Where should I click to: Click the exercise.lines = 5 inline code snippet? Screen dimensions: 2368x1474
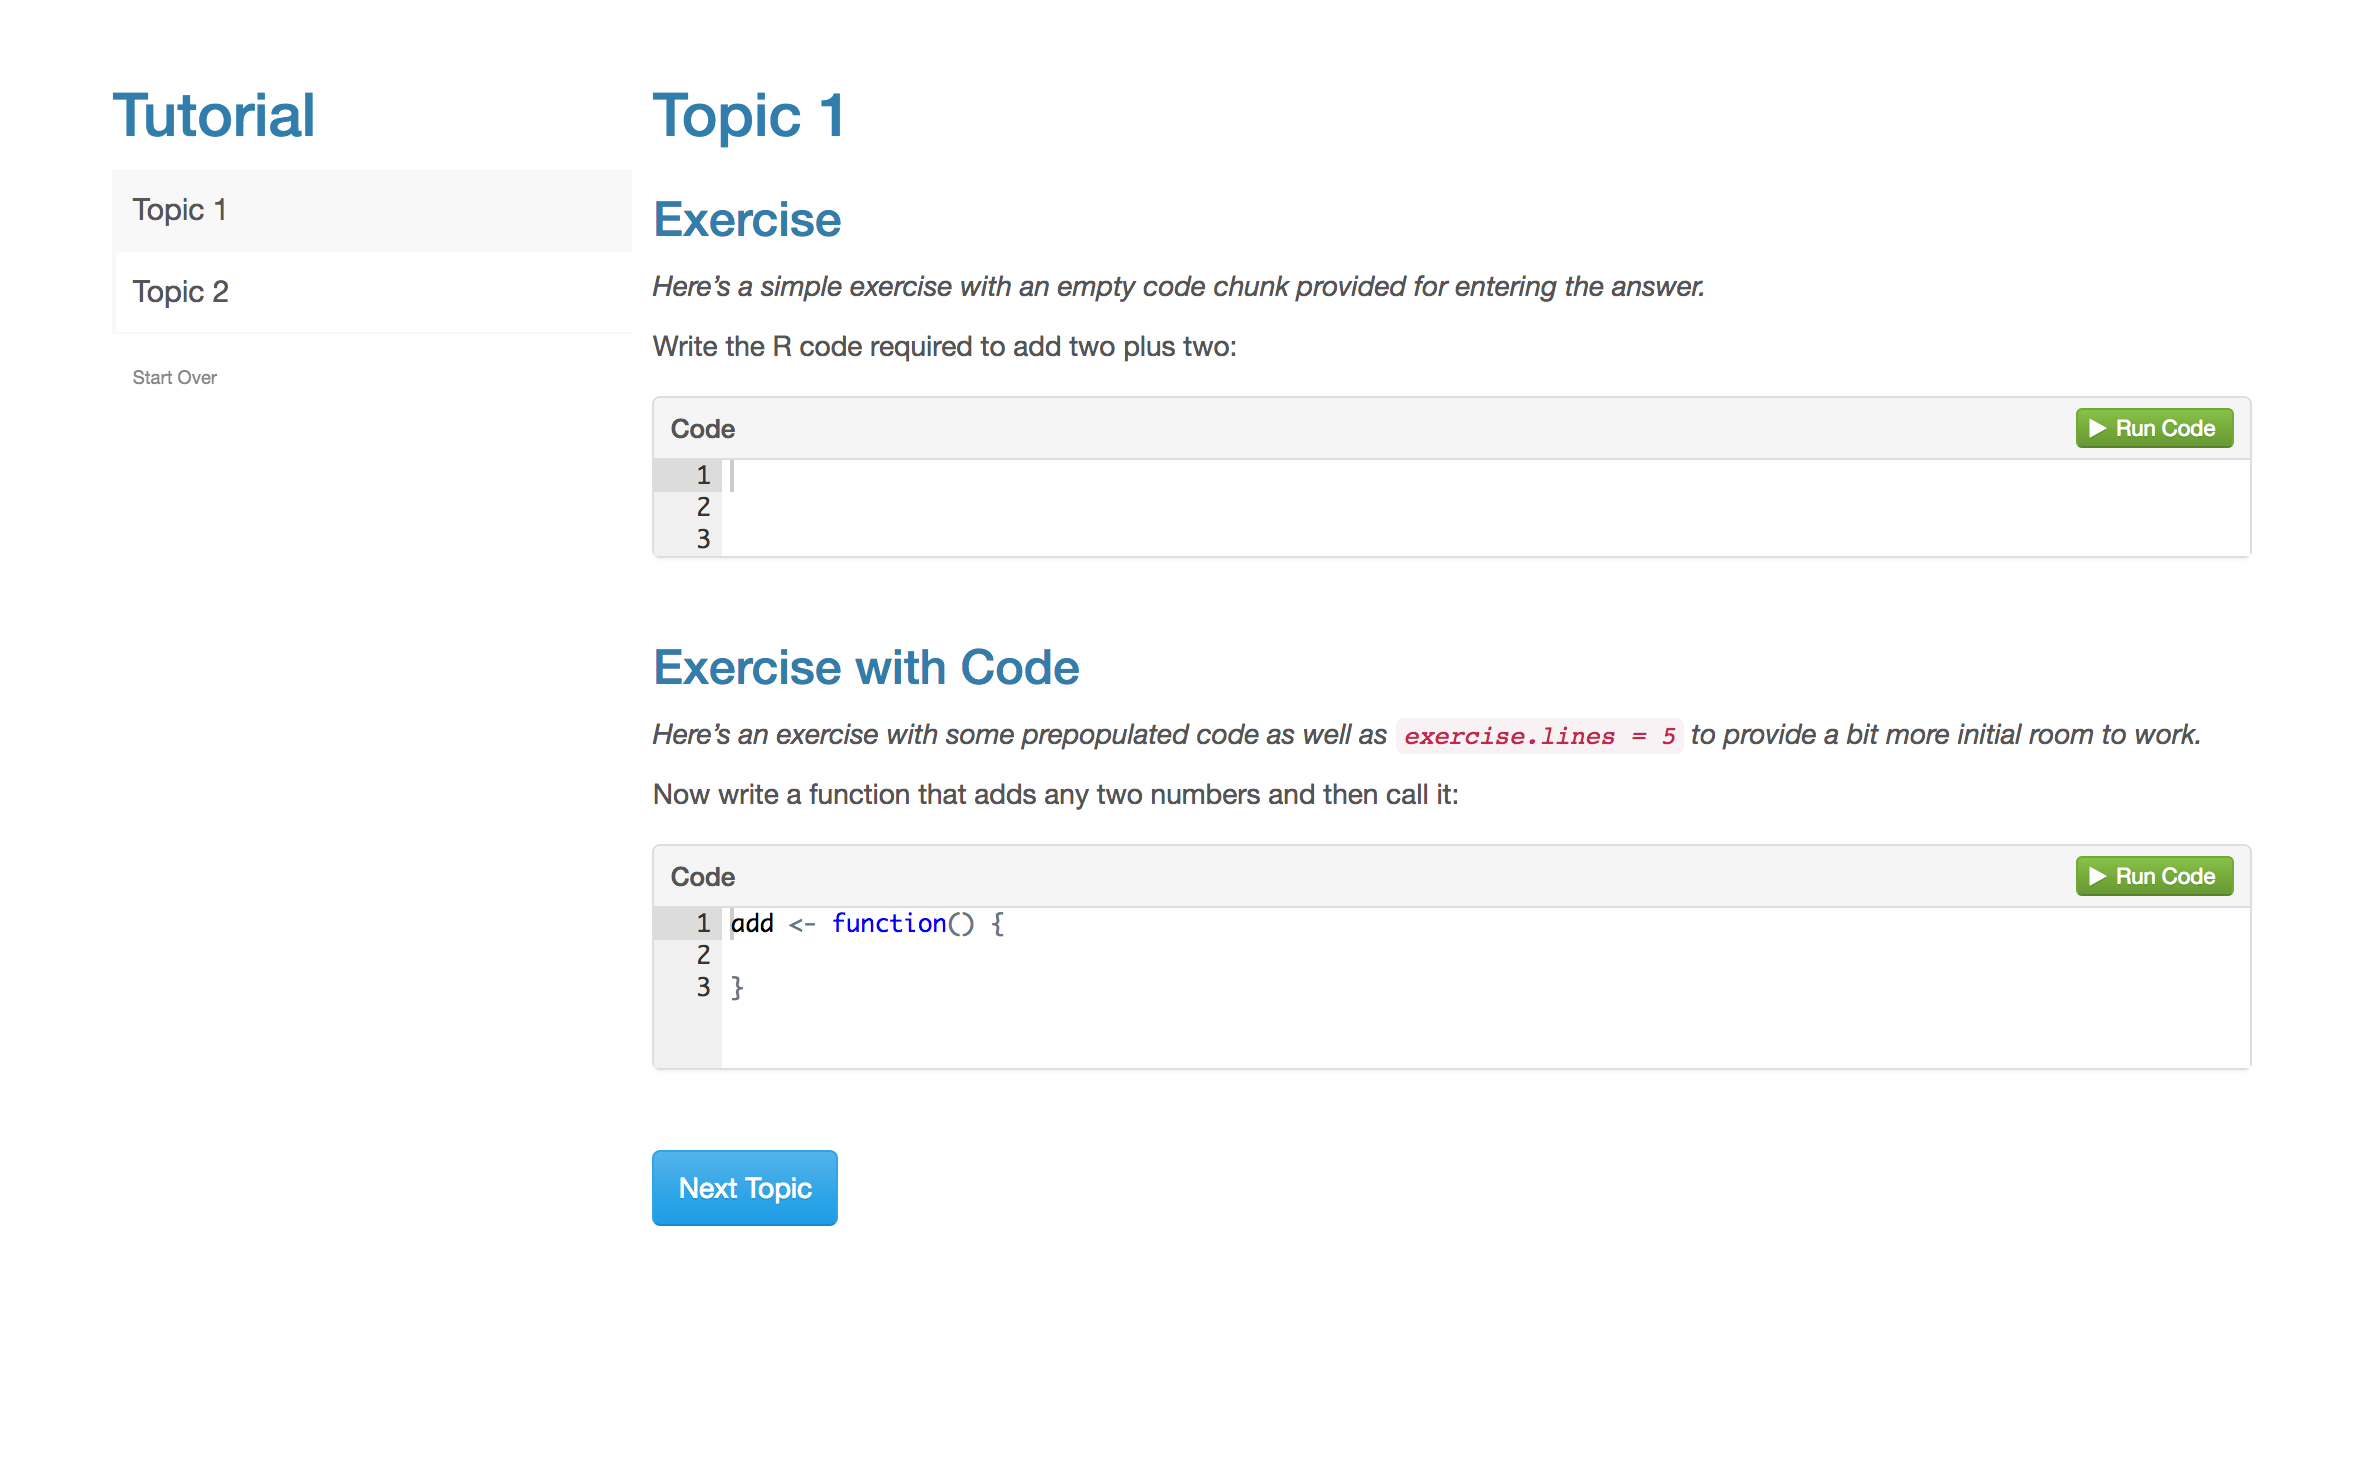tap(1540, 735)
